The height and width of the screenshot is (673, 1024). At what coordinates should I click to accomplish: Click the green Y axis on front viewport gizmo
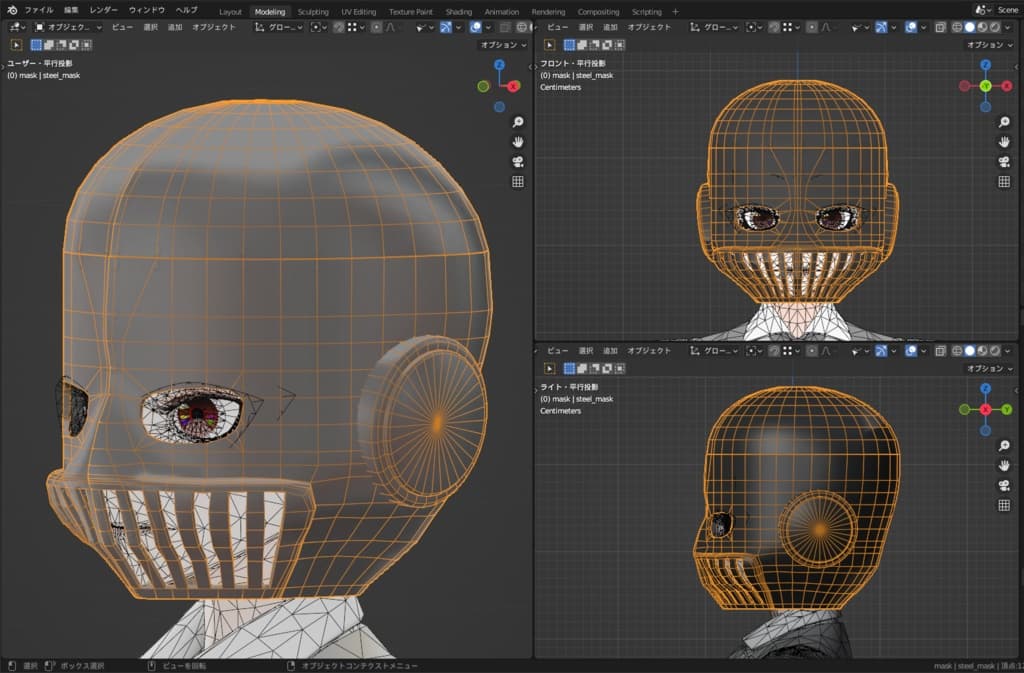985,86
